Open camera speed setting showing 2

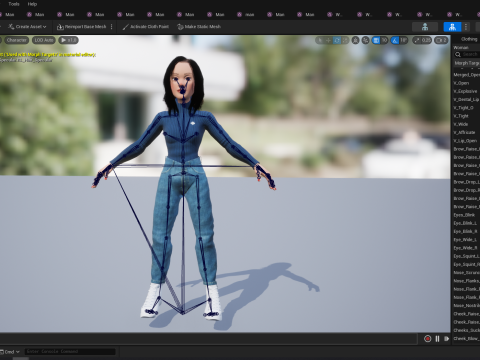pyautogui.click(x=441, y=40)
